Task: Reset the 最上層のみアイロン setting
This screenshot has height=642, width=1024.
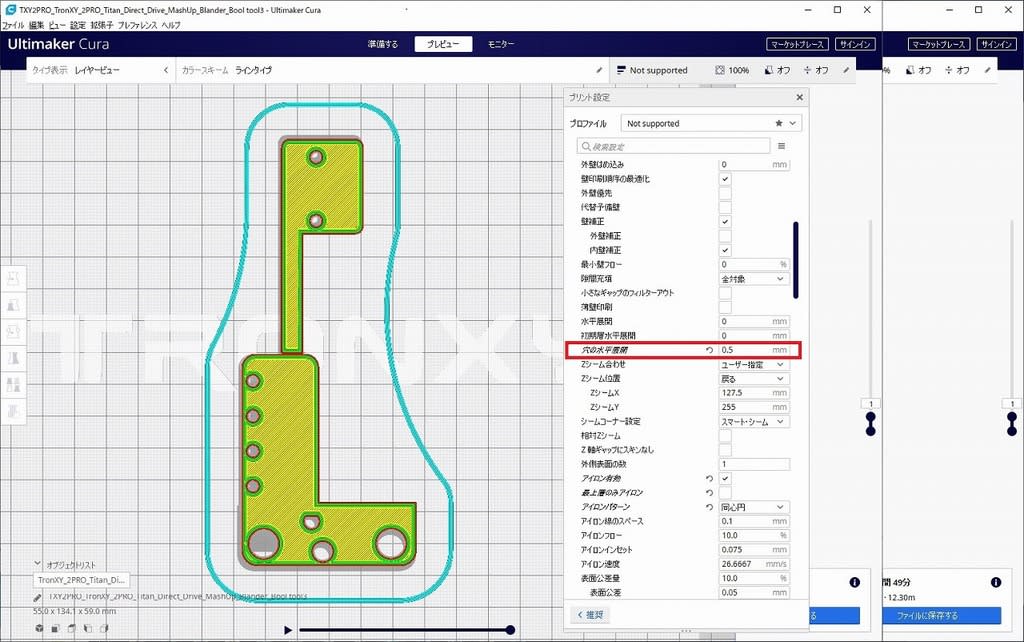Action: tap(709, 493)
